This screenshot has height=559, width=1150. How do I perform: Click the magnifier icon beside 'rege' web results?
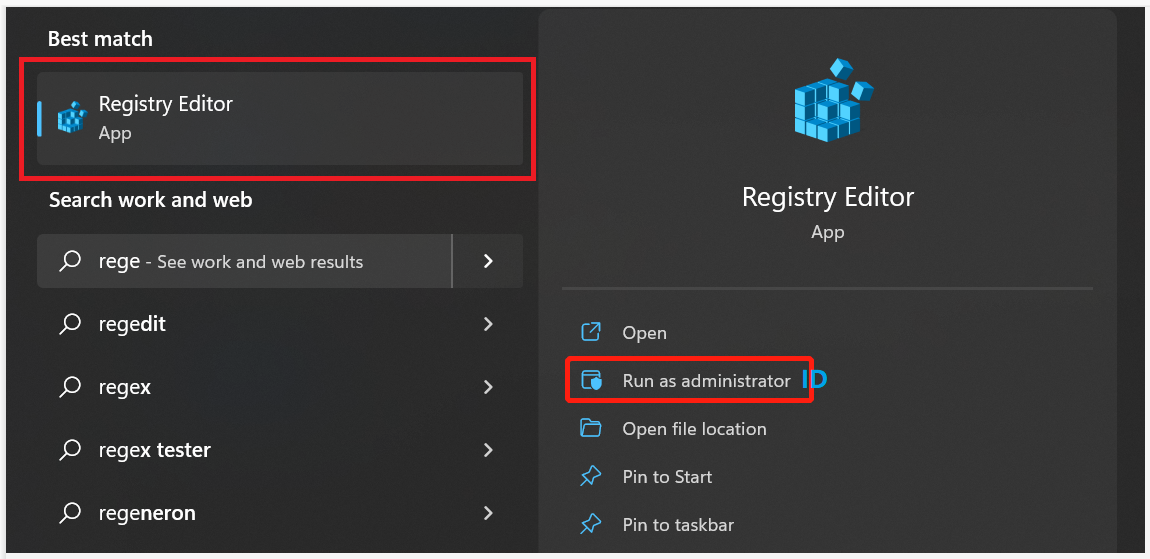70,261
